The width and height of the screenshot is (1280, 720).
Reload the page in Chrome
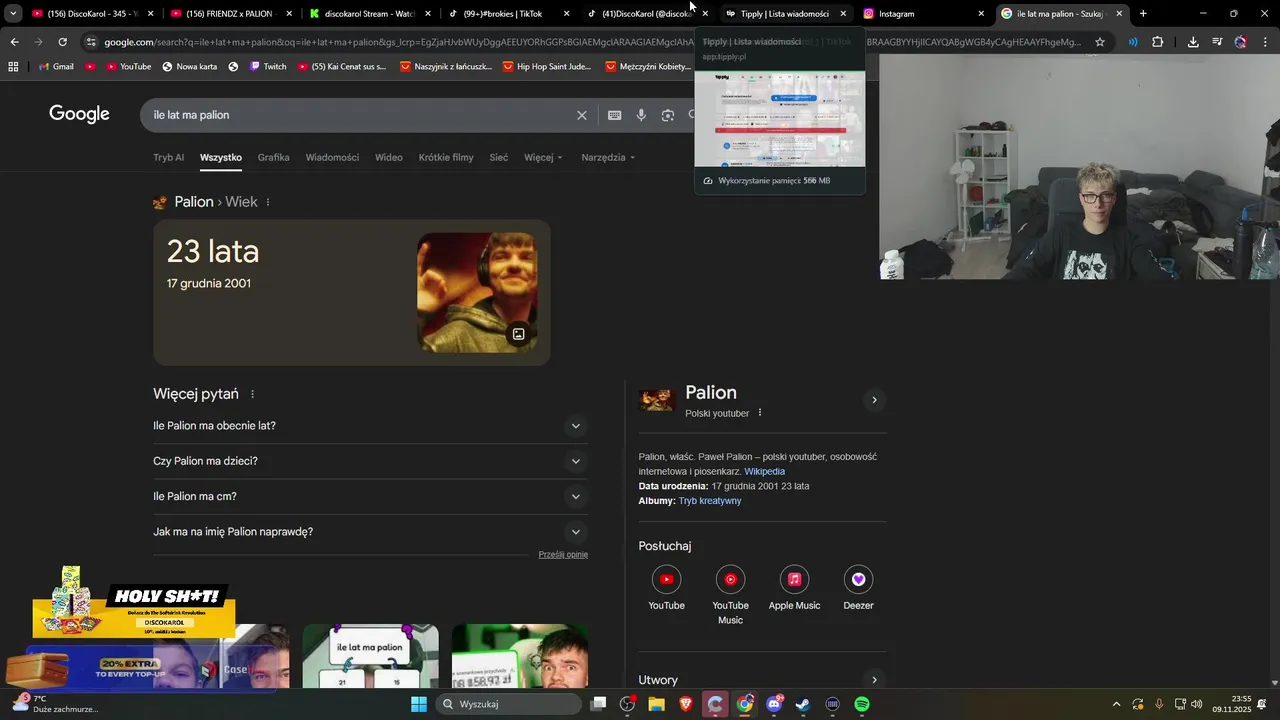(x=62, y=42)
